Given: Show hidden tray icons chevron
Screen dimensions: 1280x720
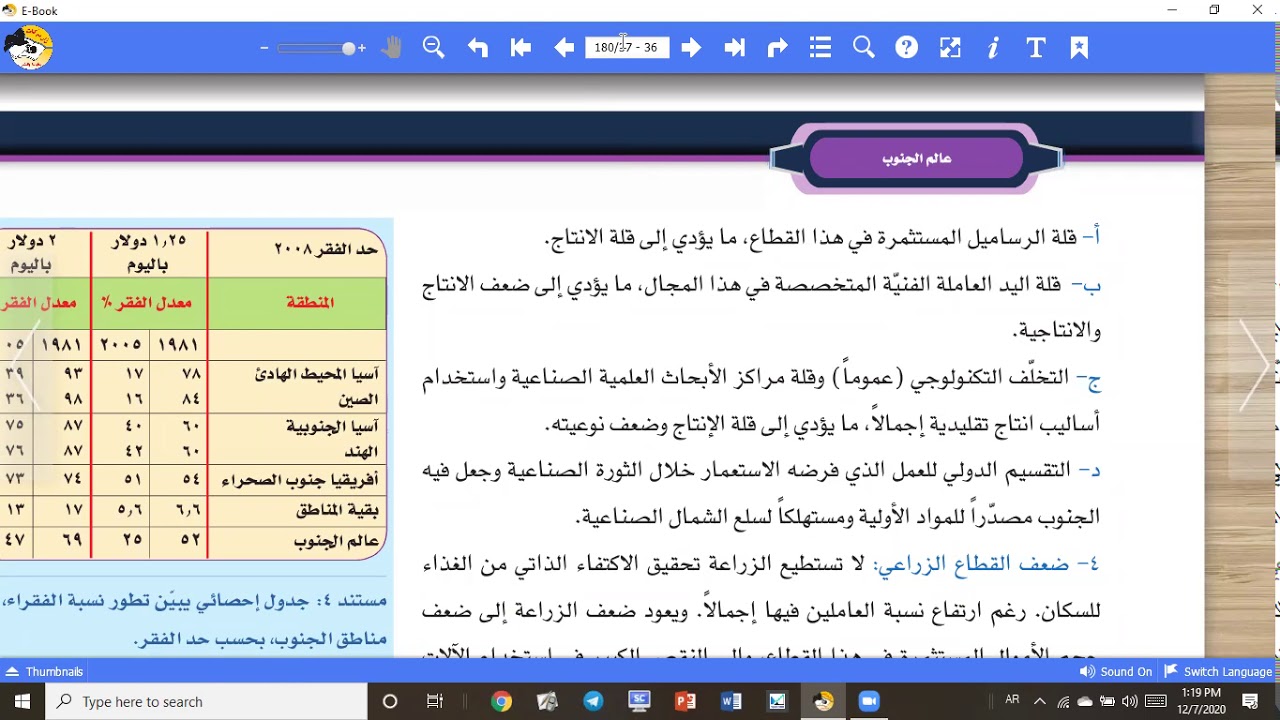Looking at the screenshot, I should (1039, 701).
